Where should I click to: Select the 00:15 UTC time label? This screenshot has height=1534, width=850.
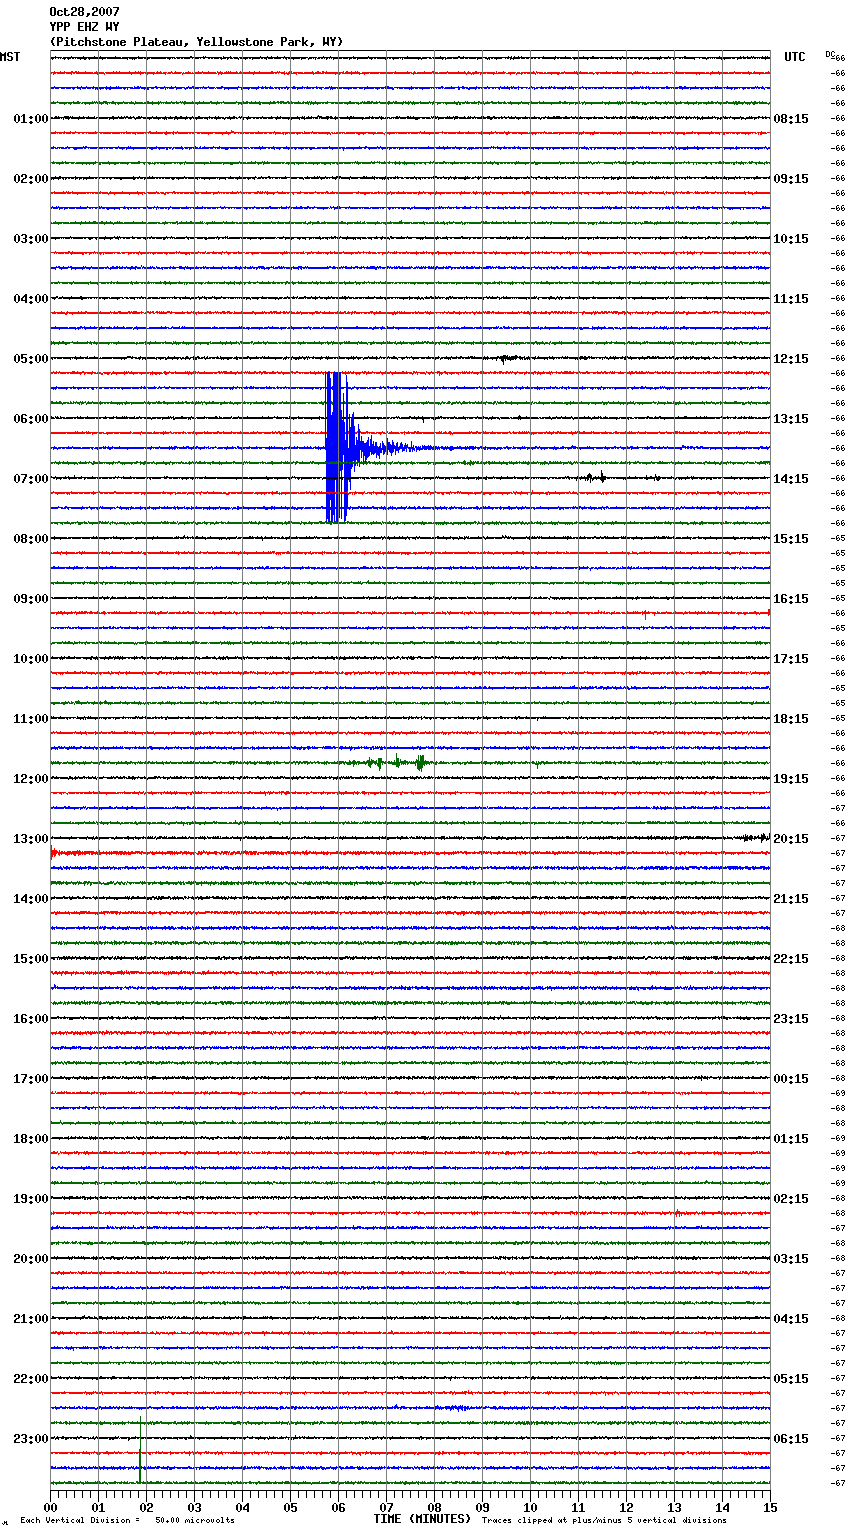[x=791, y=1079]
